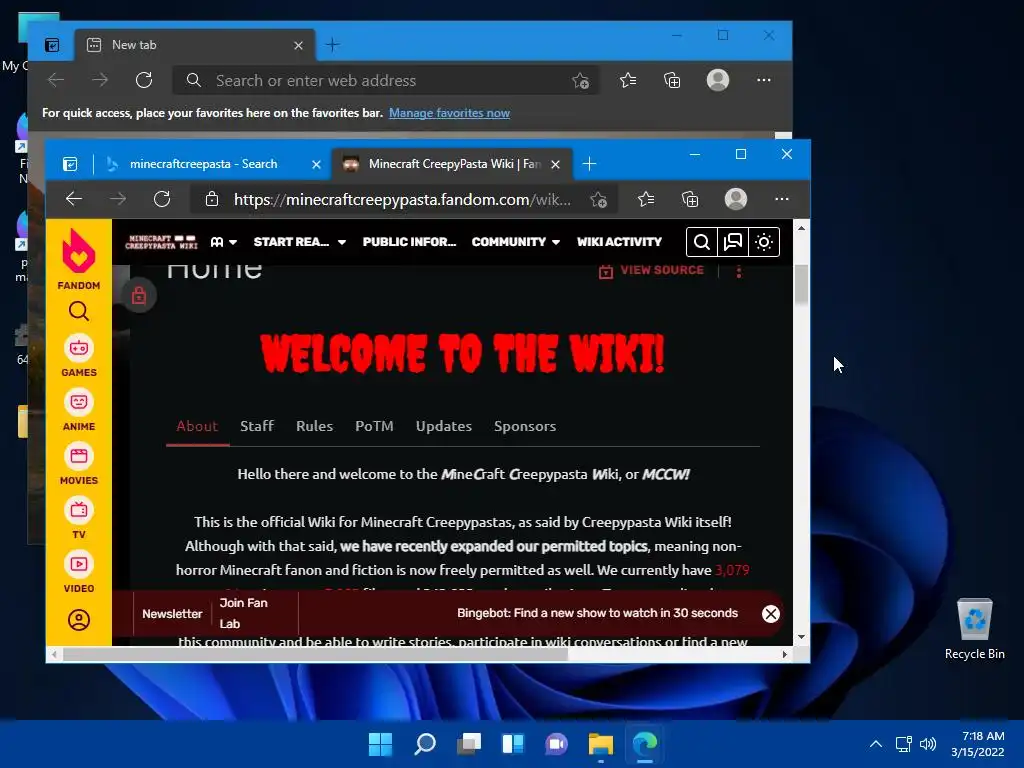Click the Fandom flame logo in the sidebar
The width and height of the screenshot is (1024, 768).
point(79,251)
